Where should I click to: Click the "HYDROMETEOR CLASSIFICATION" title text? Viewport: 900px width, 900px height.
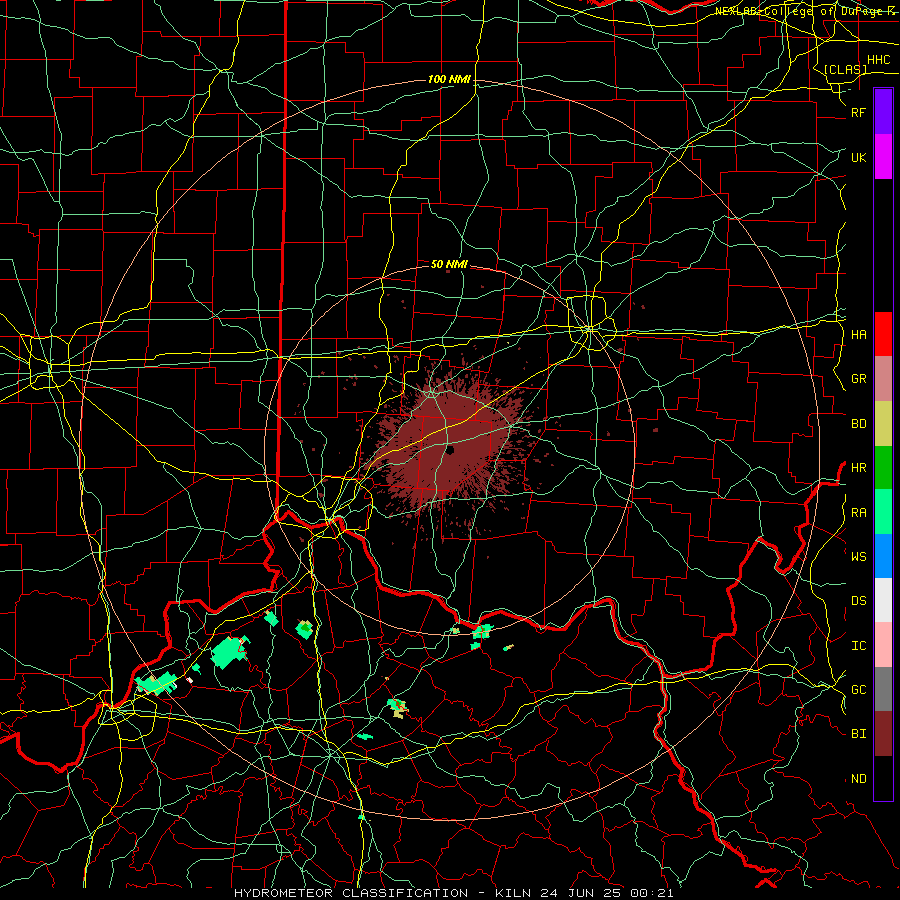click(x=351, y=893)
